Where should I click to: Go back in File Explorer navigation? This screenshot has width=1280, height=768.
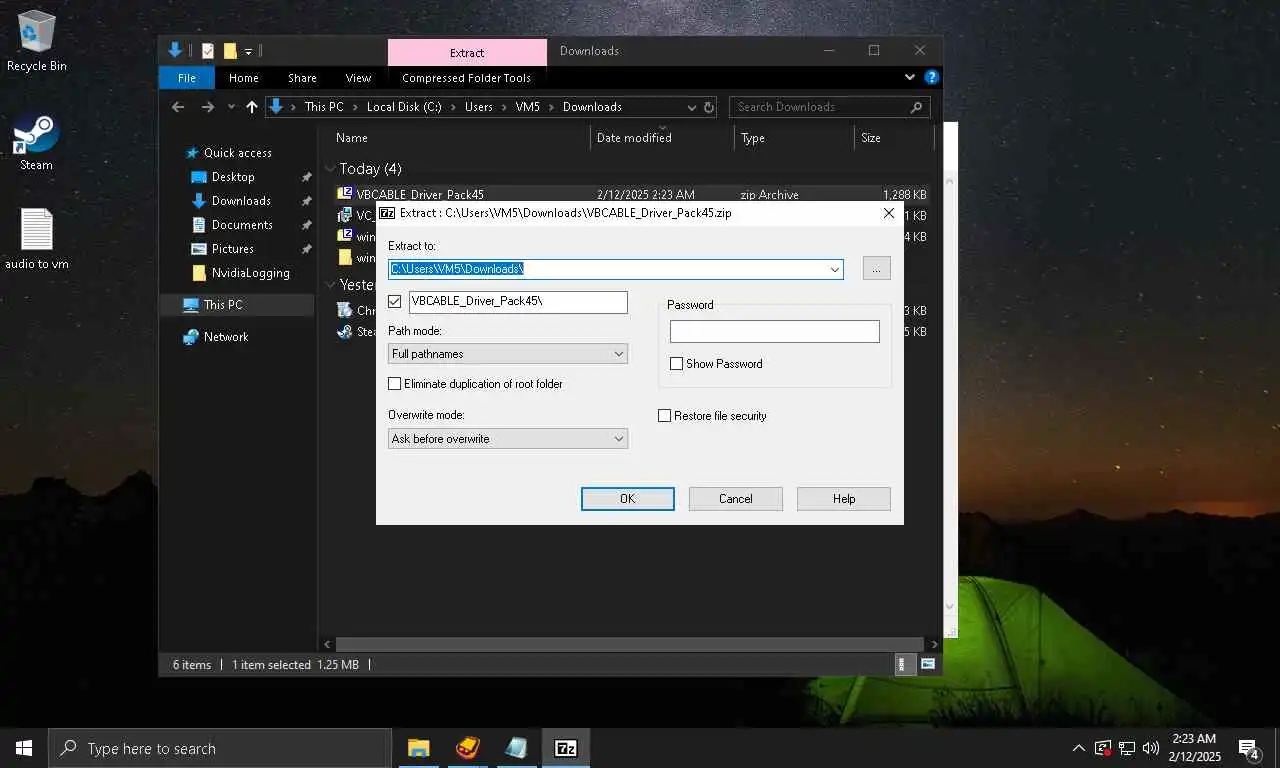178,107
